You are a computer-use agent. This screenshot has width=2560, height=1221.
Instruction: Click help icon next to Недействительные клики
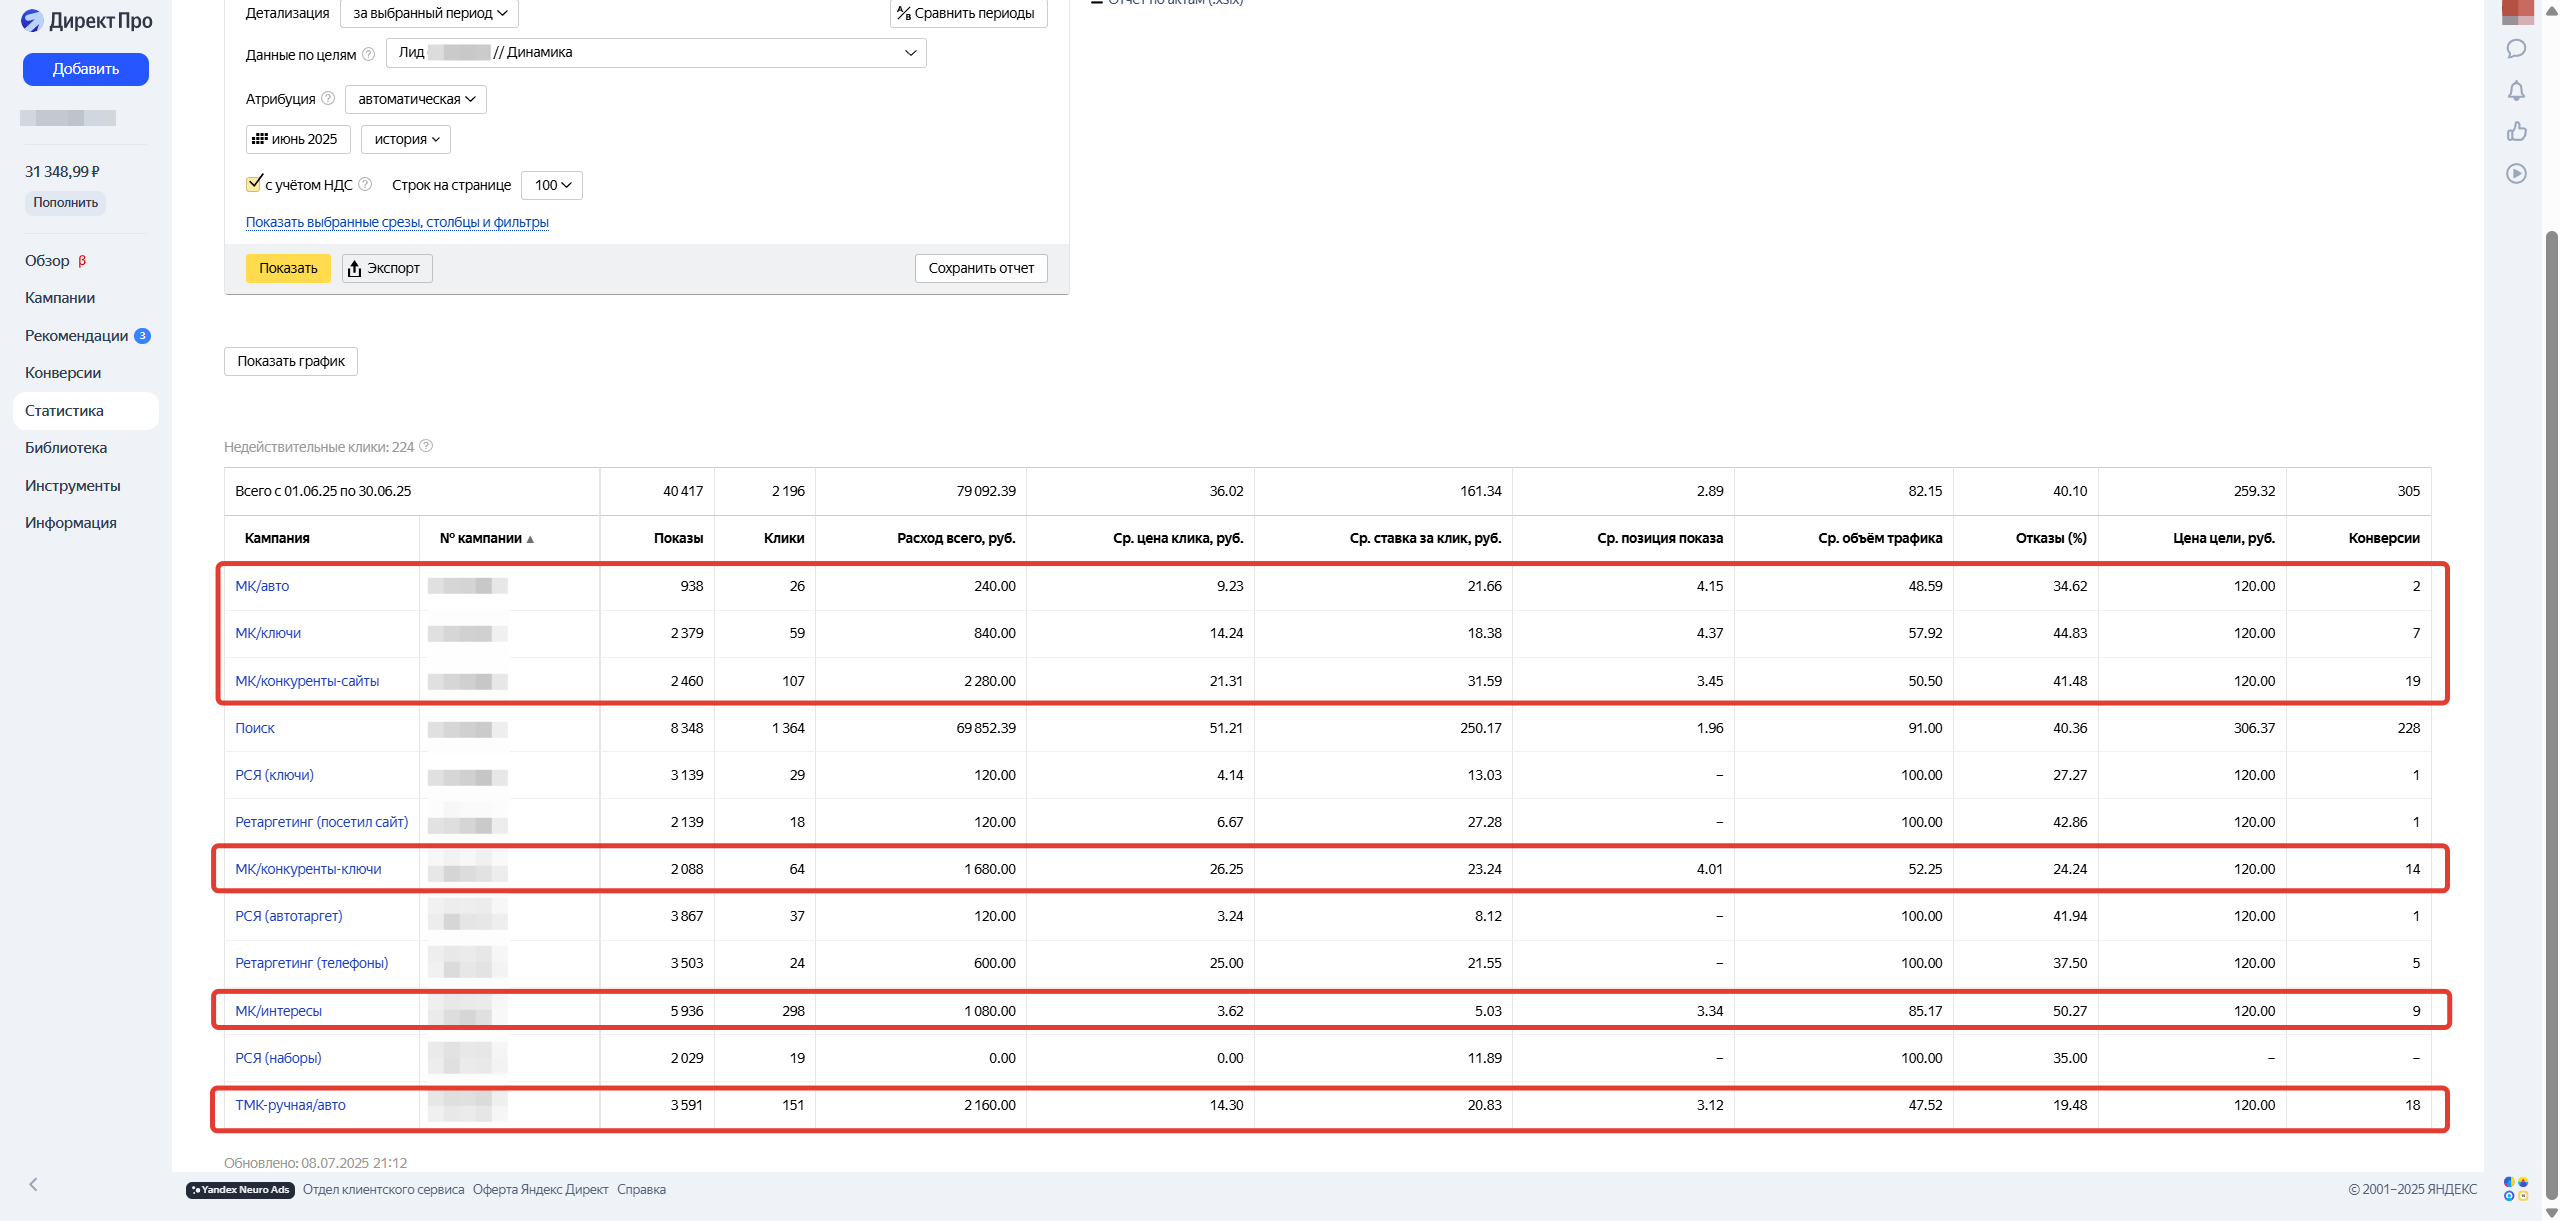point(426,446)
